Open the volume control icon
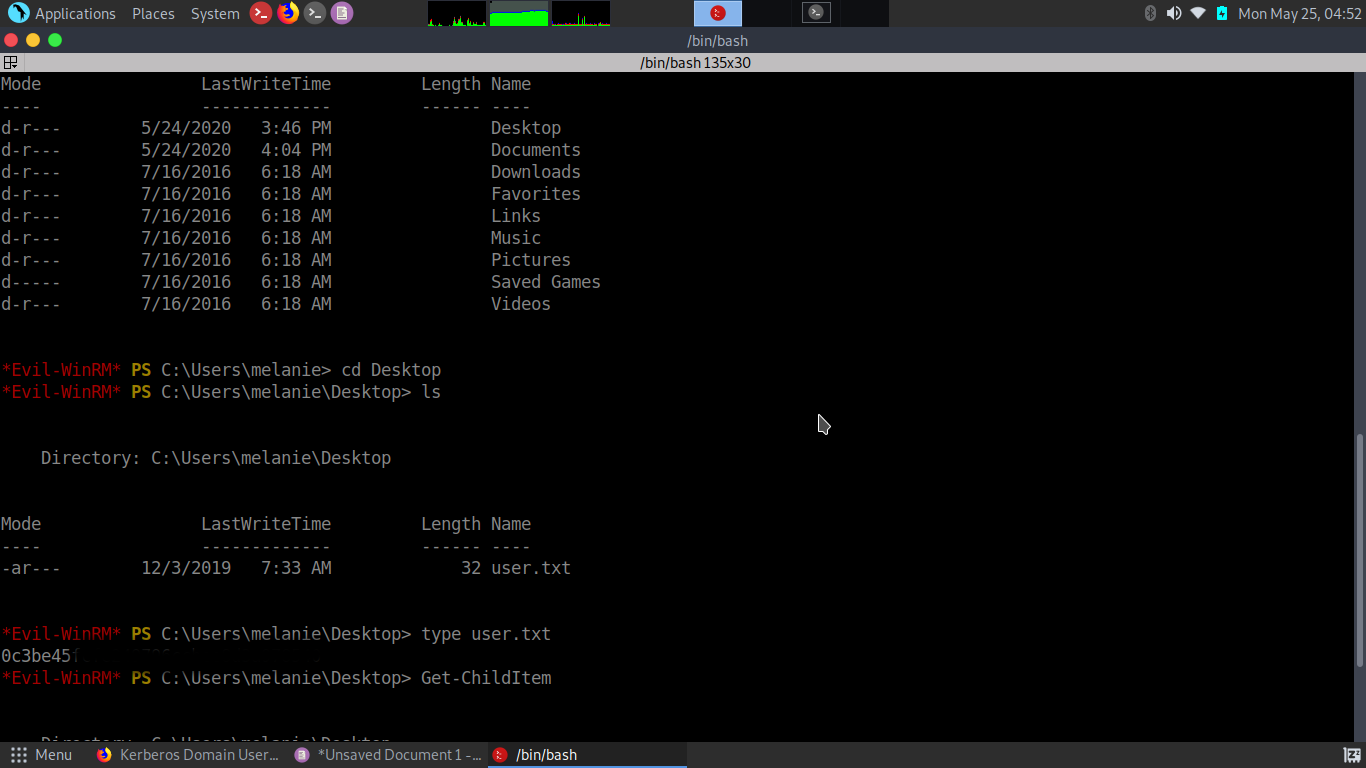Screen dimensions: 1366x768 [x=1174, y=13]
